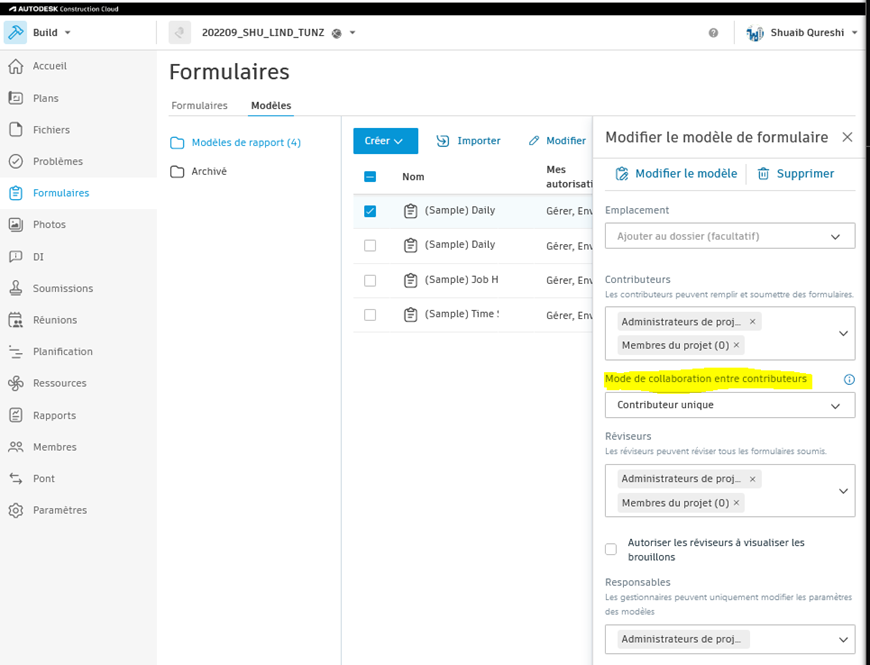Open the Photos panel icon
Image resolution: width=870 pixels, height=665 pixels.
tap(21, 224)
